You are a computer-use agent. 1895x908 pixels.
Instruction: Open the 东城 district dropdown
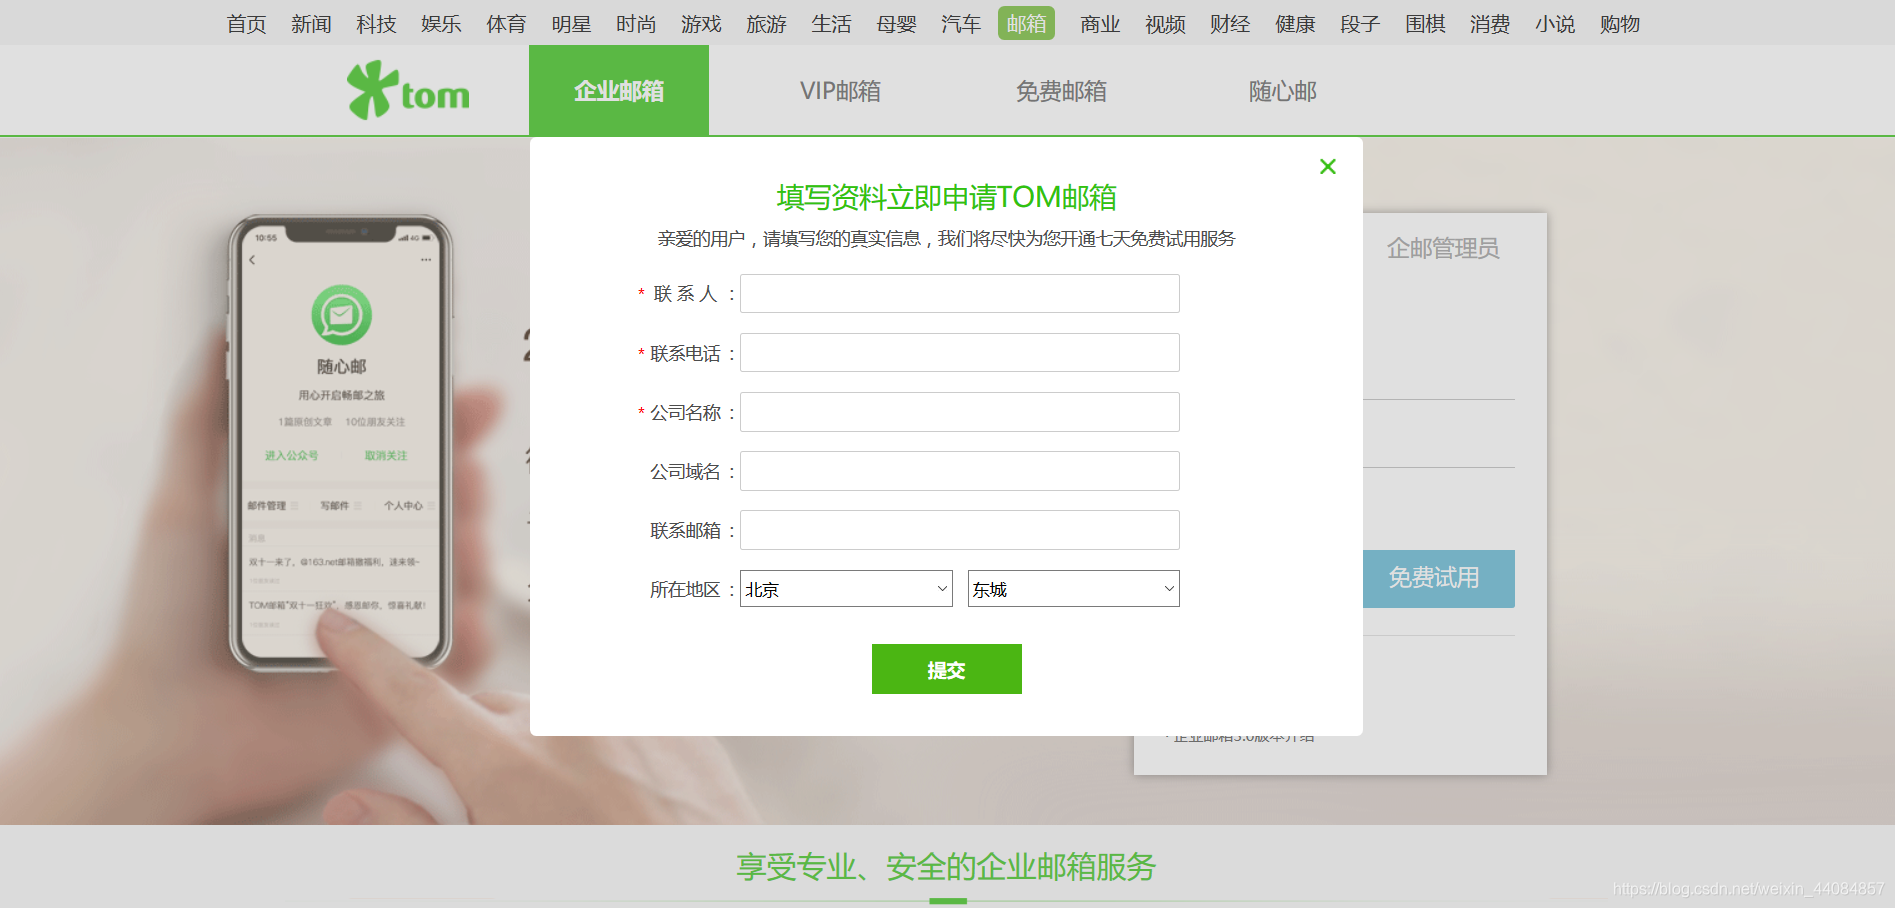[x=1072, y=589]
